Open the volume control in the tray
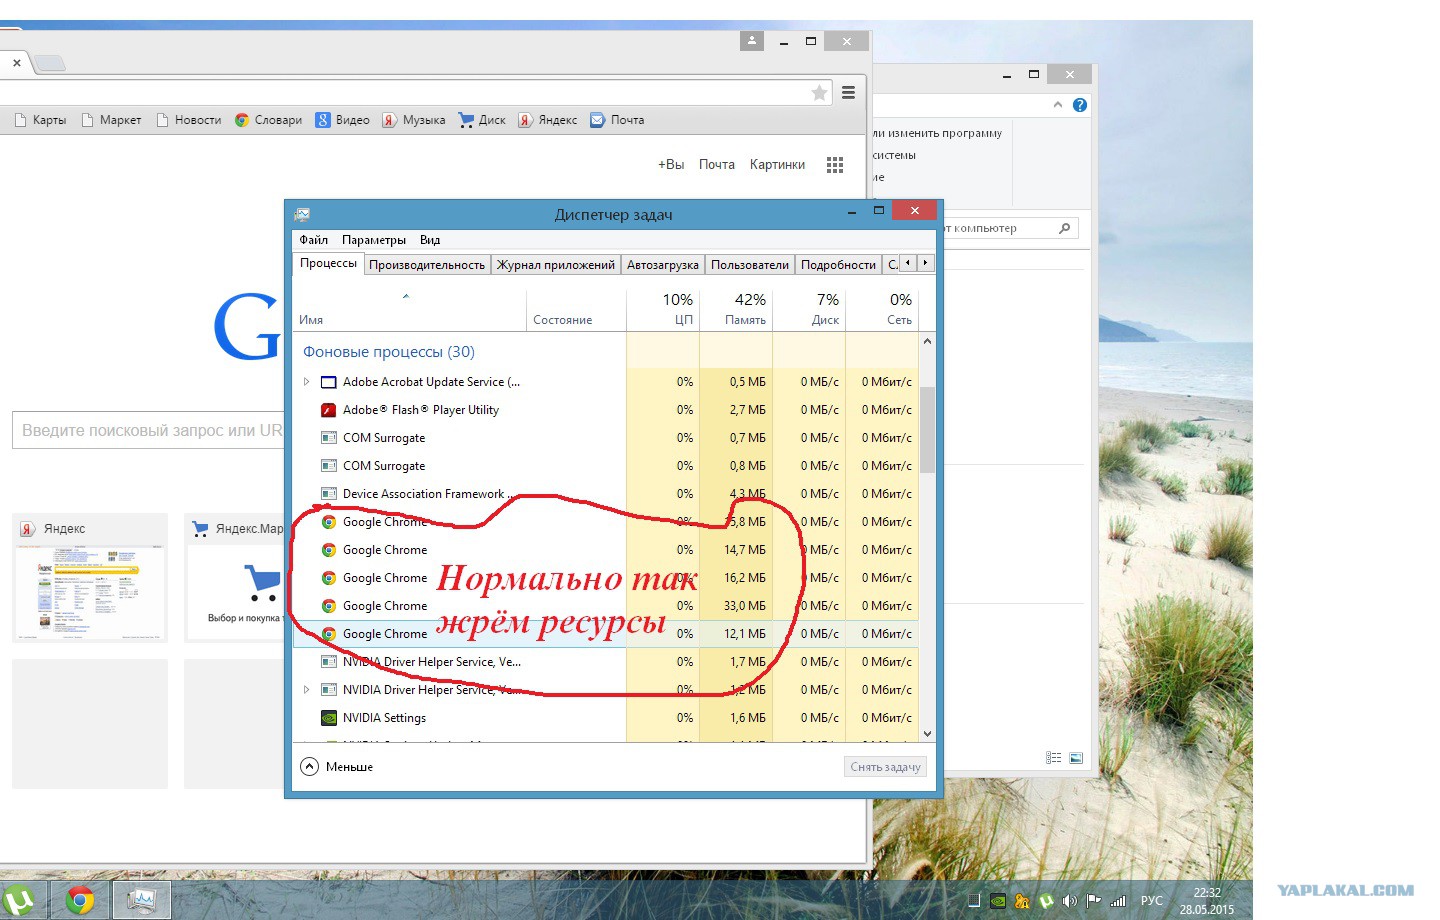This screenshot has width=1440, height=920. (x=1070, y=901)
